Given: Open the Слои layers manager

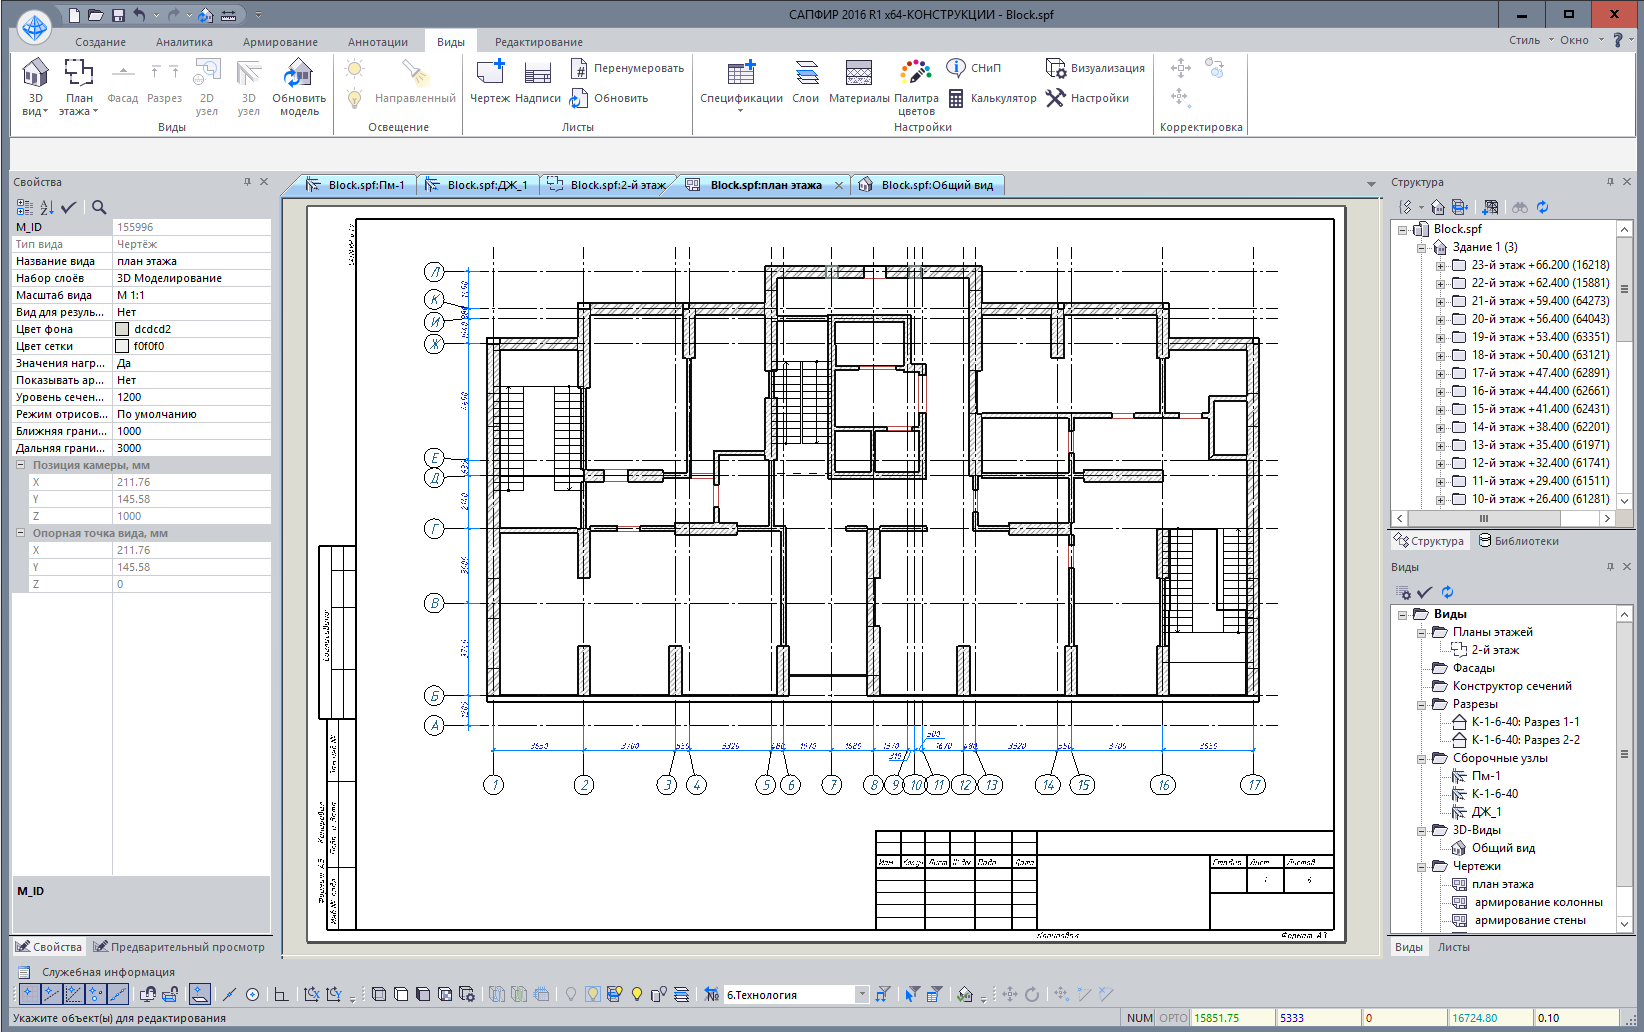Looking at the screenshot, I should click(806, 74).
